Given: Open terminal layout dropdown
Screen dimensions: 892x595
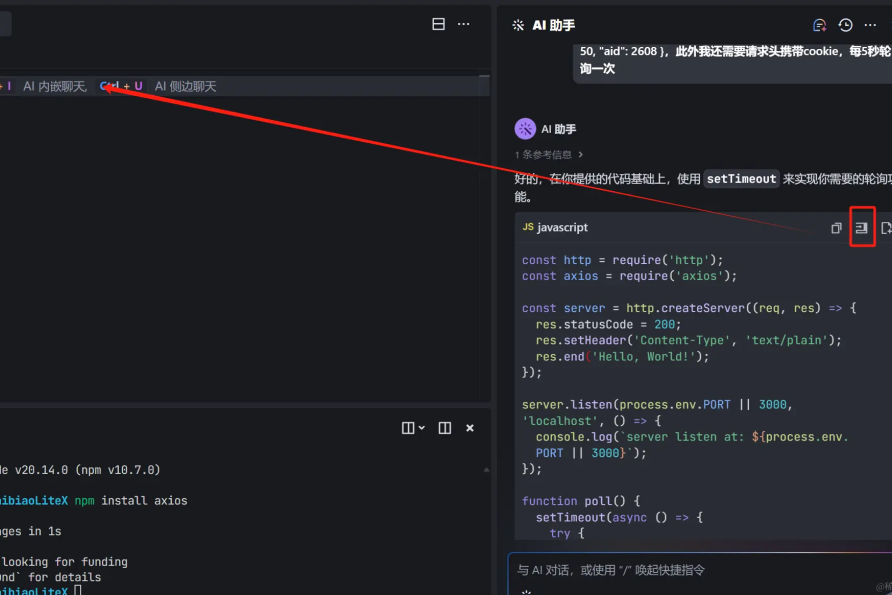Looking at the screenshot, I should [x=413, y=428].
